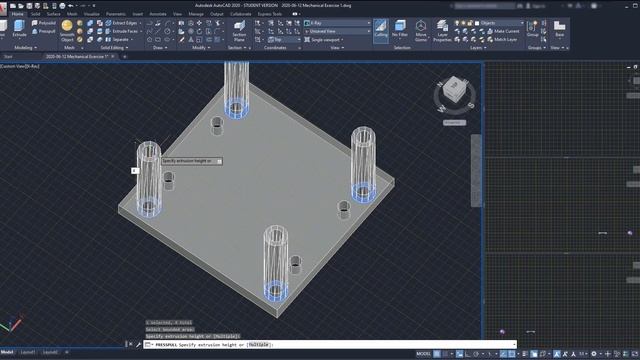Switch to the Start file tab
This screenshot has width=640, height=360.
[8, 57]
